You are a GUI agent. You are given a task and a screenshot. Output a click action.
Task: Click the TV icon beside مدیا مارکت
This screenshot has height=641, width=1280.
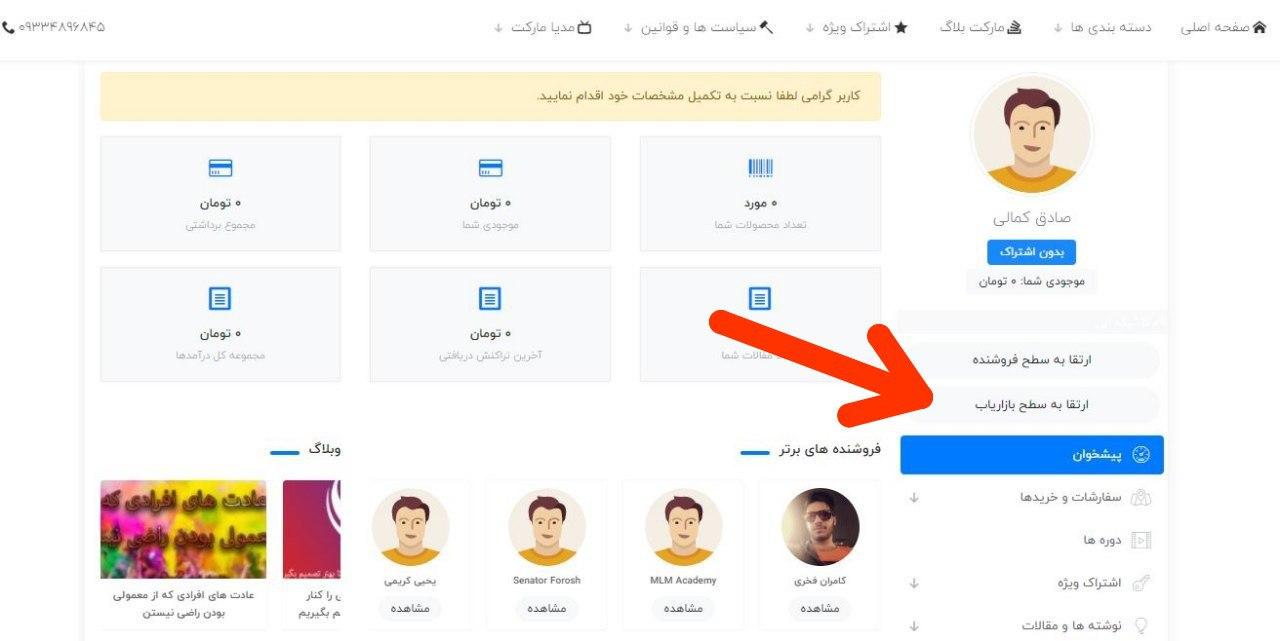coord(585,27)
